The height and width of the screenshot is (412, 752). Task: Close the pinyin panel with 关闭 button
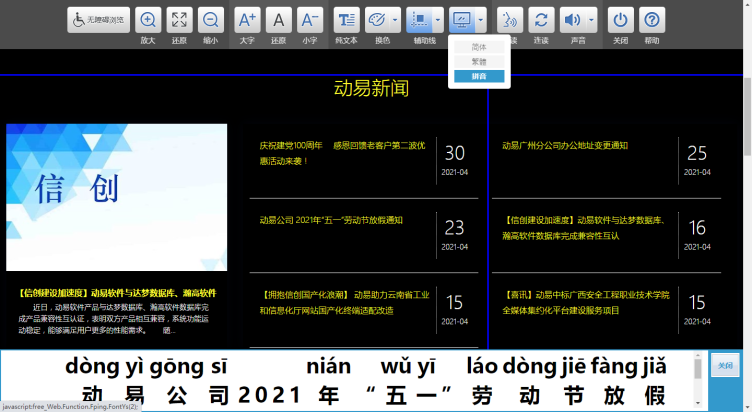(725, 366)
